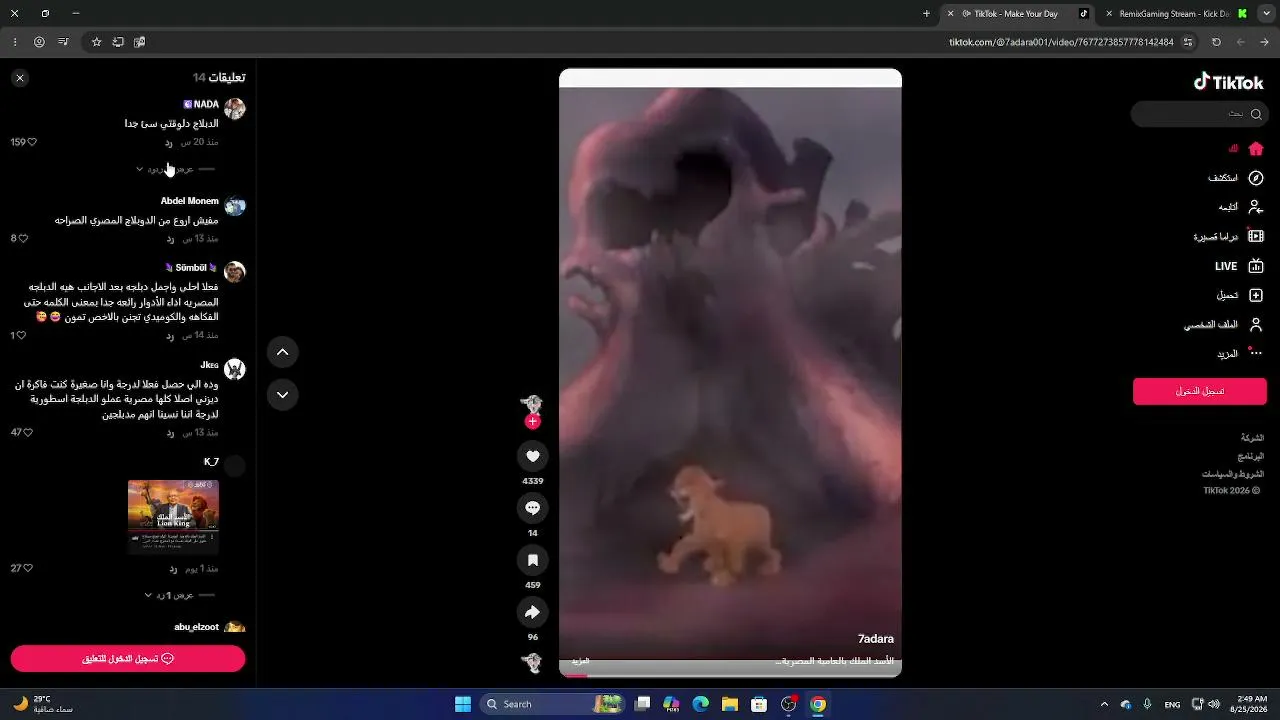
Task: Open the profile person icon in sidebar
Action: click(1256, 325)
